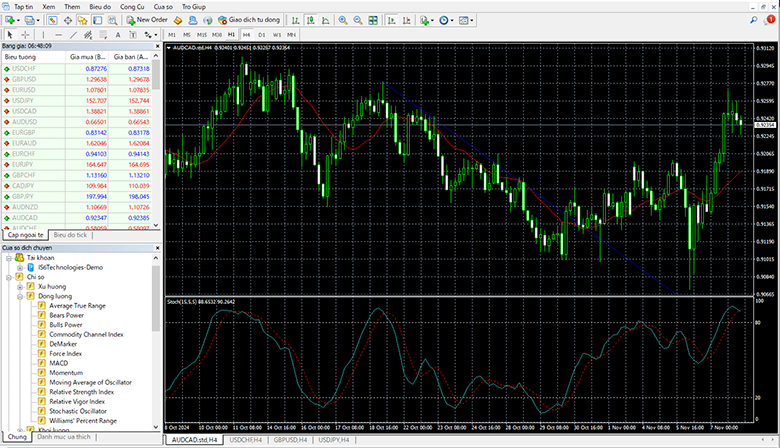780x448 pixels.
Task: Select the equidistant channel tool
Action: [88, 35]
